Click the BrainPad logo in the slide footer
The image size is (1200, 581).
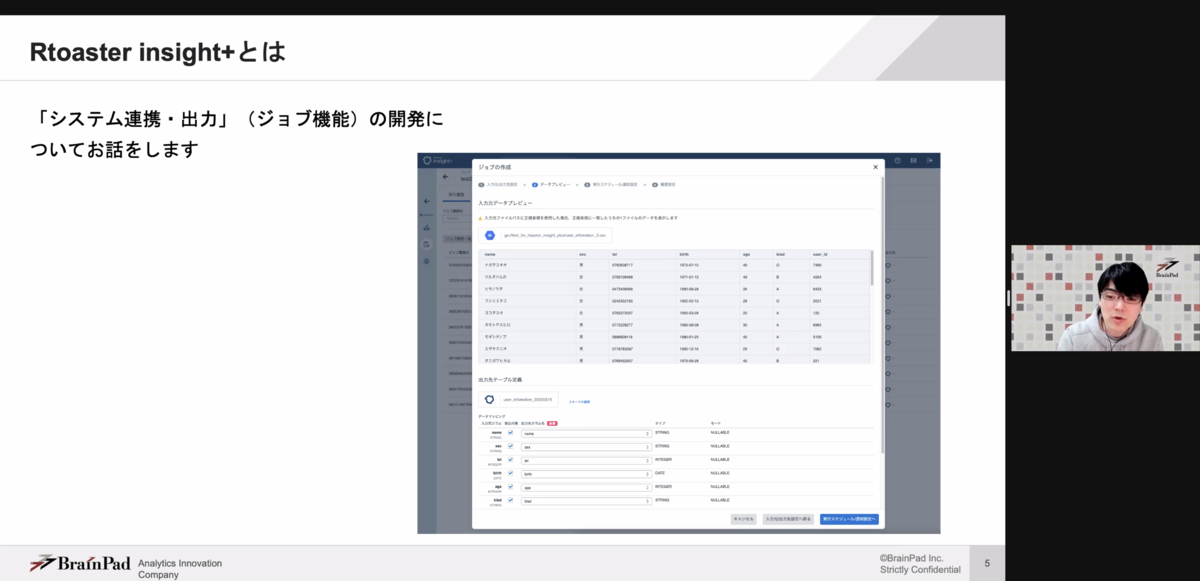pyautogui.click(x=80, y=563)
